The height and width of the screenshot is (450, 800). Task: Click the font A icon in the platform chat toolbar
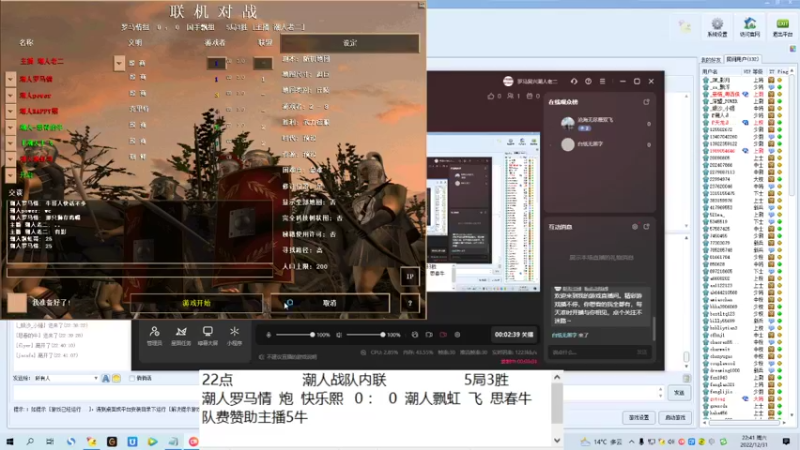point(106,378)
